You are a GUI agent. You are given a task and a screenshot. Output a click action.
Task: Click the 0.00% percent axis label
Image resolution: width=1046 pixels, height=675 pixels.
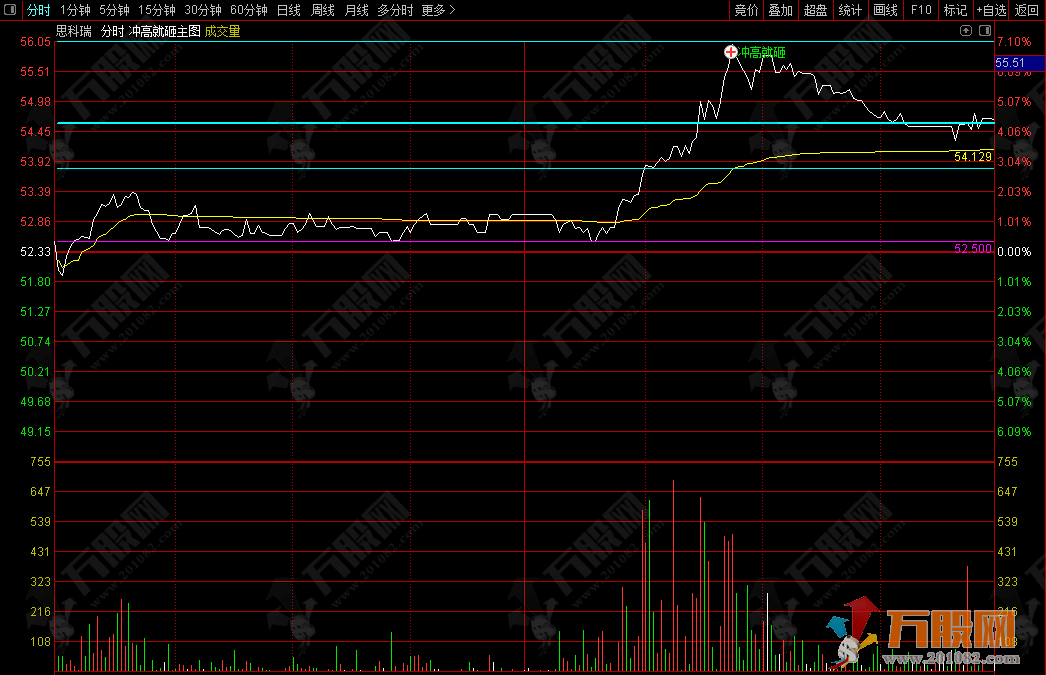pos(1014,251)
